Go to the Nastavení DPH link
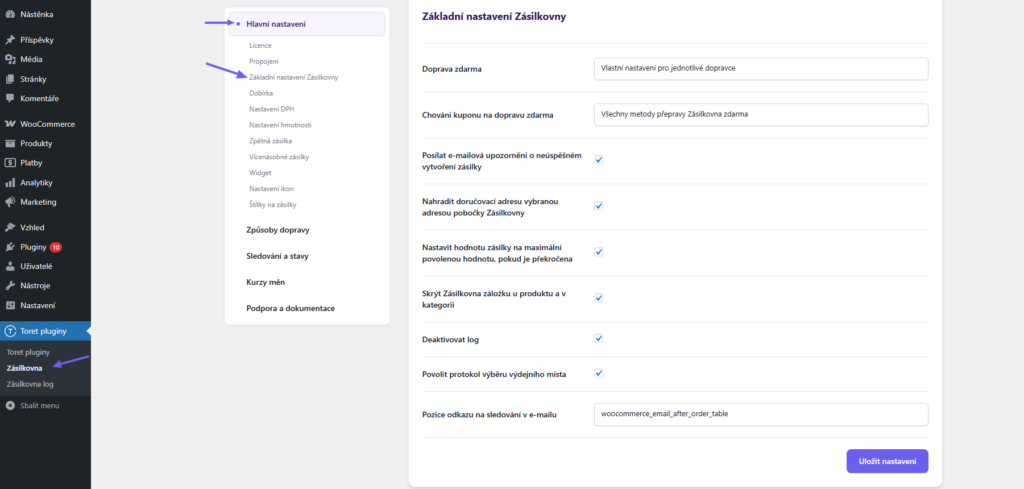Screen dimensions: 1024x489 [x=271, y=108]
